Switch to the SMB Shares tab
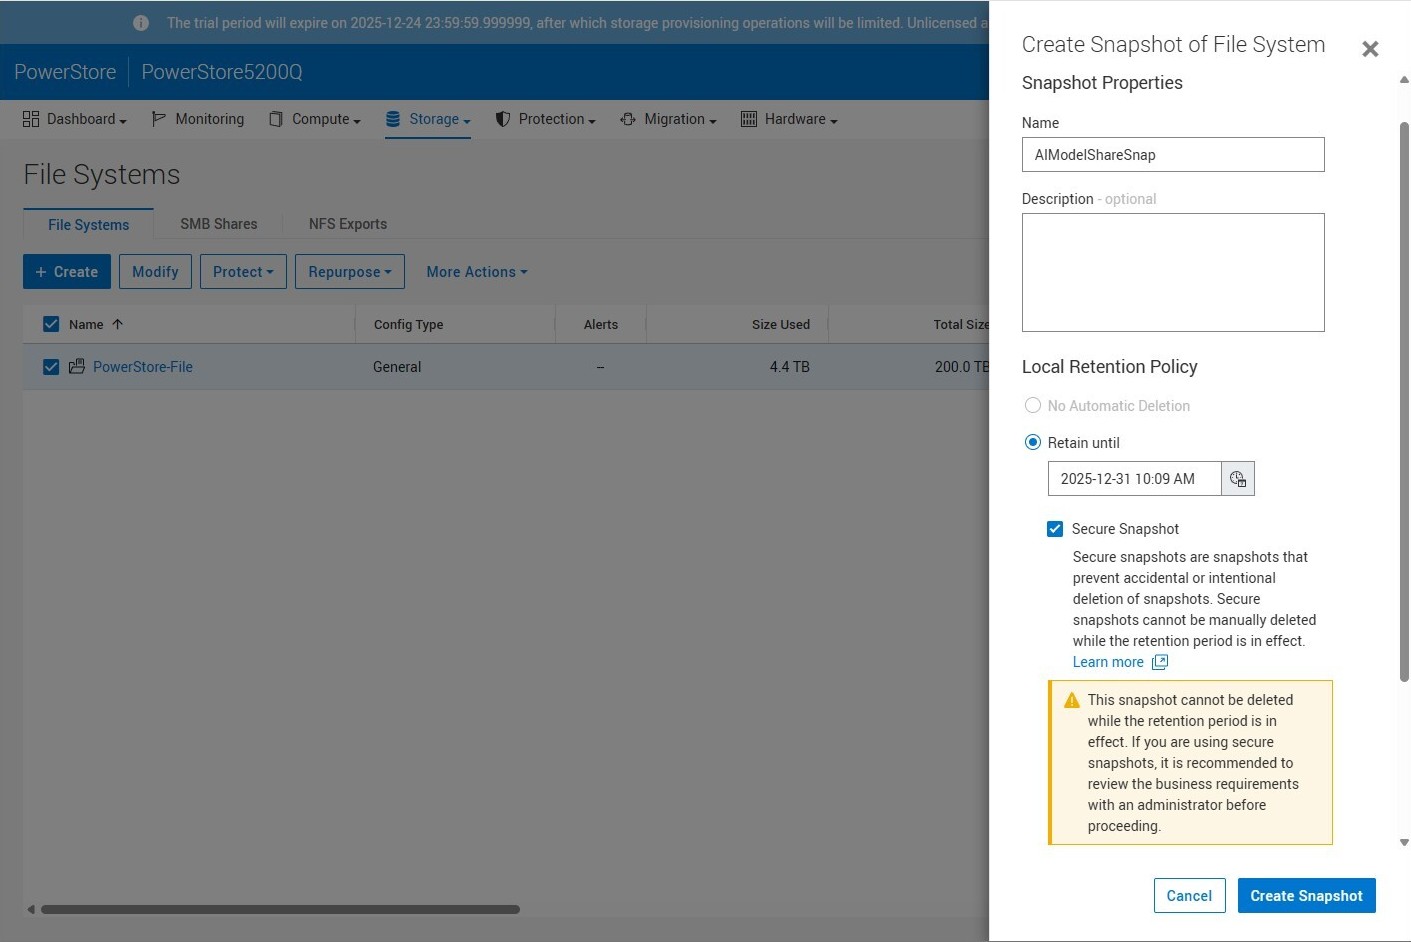Viewport: 1411px width, 942px height. [x=218, y=224]
